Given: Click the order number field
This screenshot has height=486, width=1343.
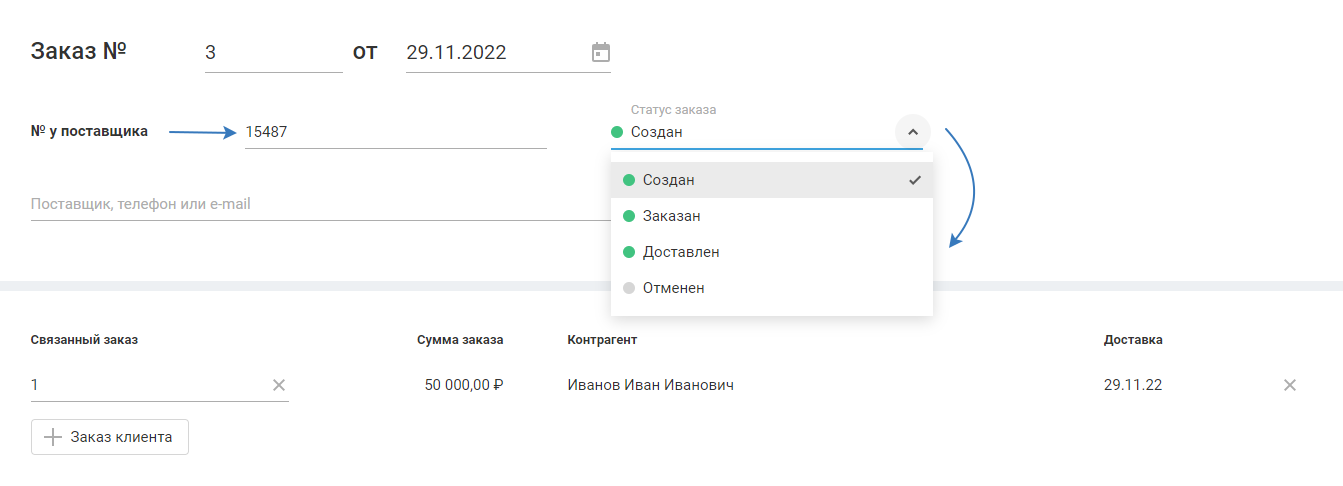Looking at the screenshot, I should [272, 53].
